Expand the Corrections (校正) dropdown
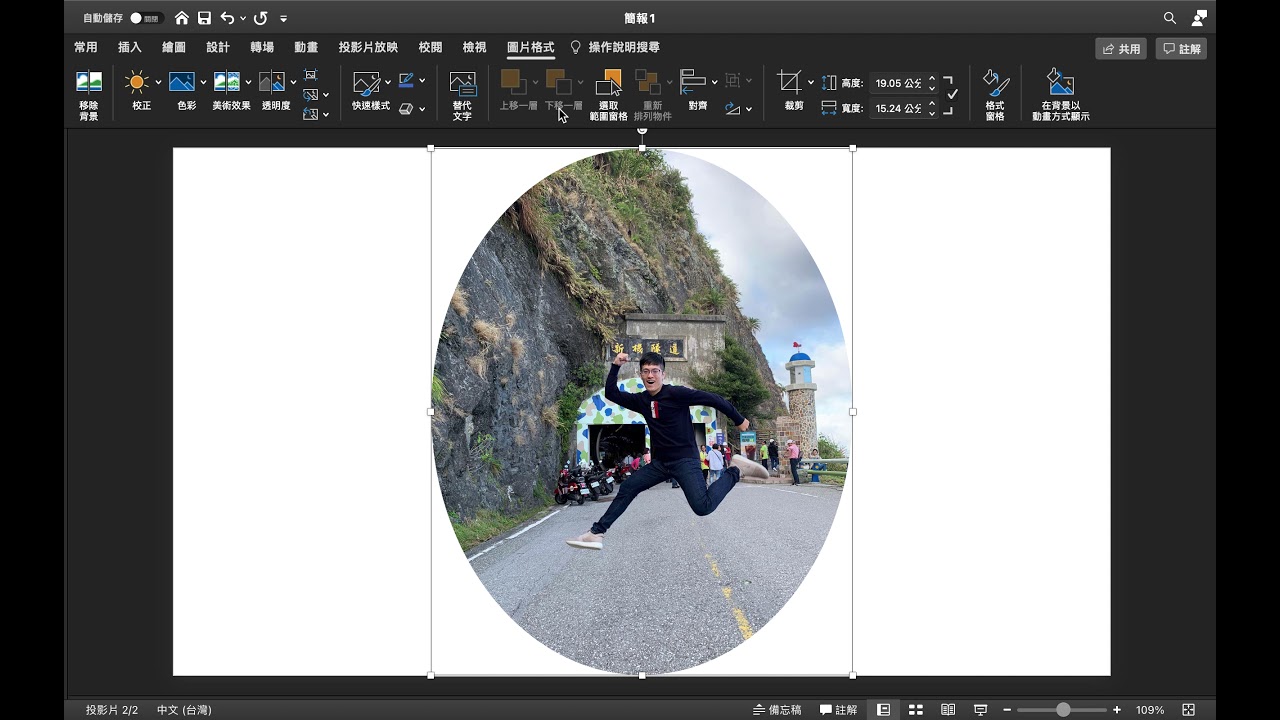 point(158,83)
